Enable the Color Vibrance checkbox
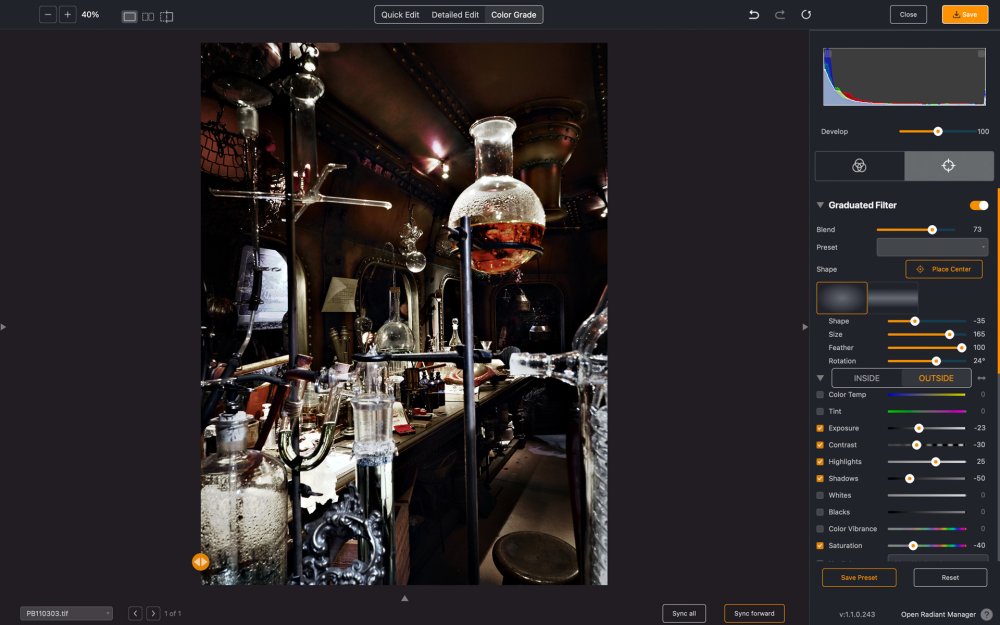Image resolution: width=1000 pixels, height=625 pixels. pos(820,529)
